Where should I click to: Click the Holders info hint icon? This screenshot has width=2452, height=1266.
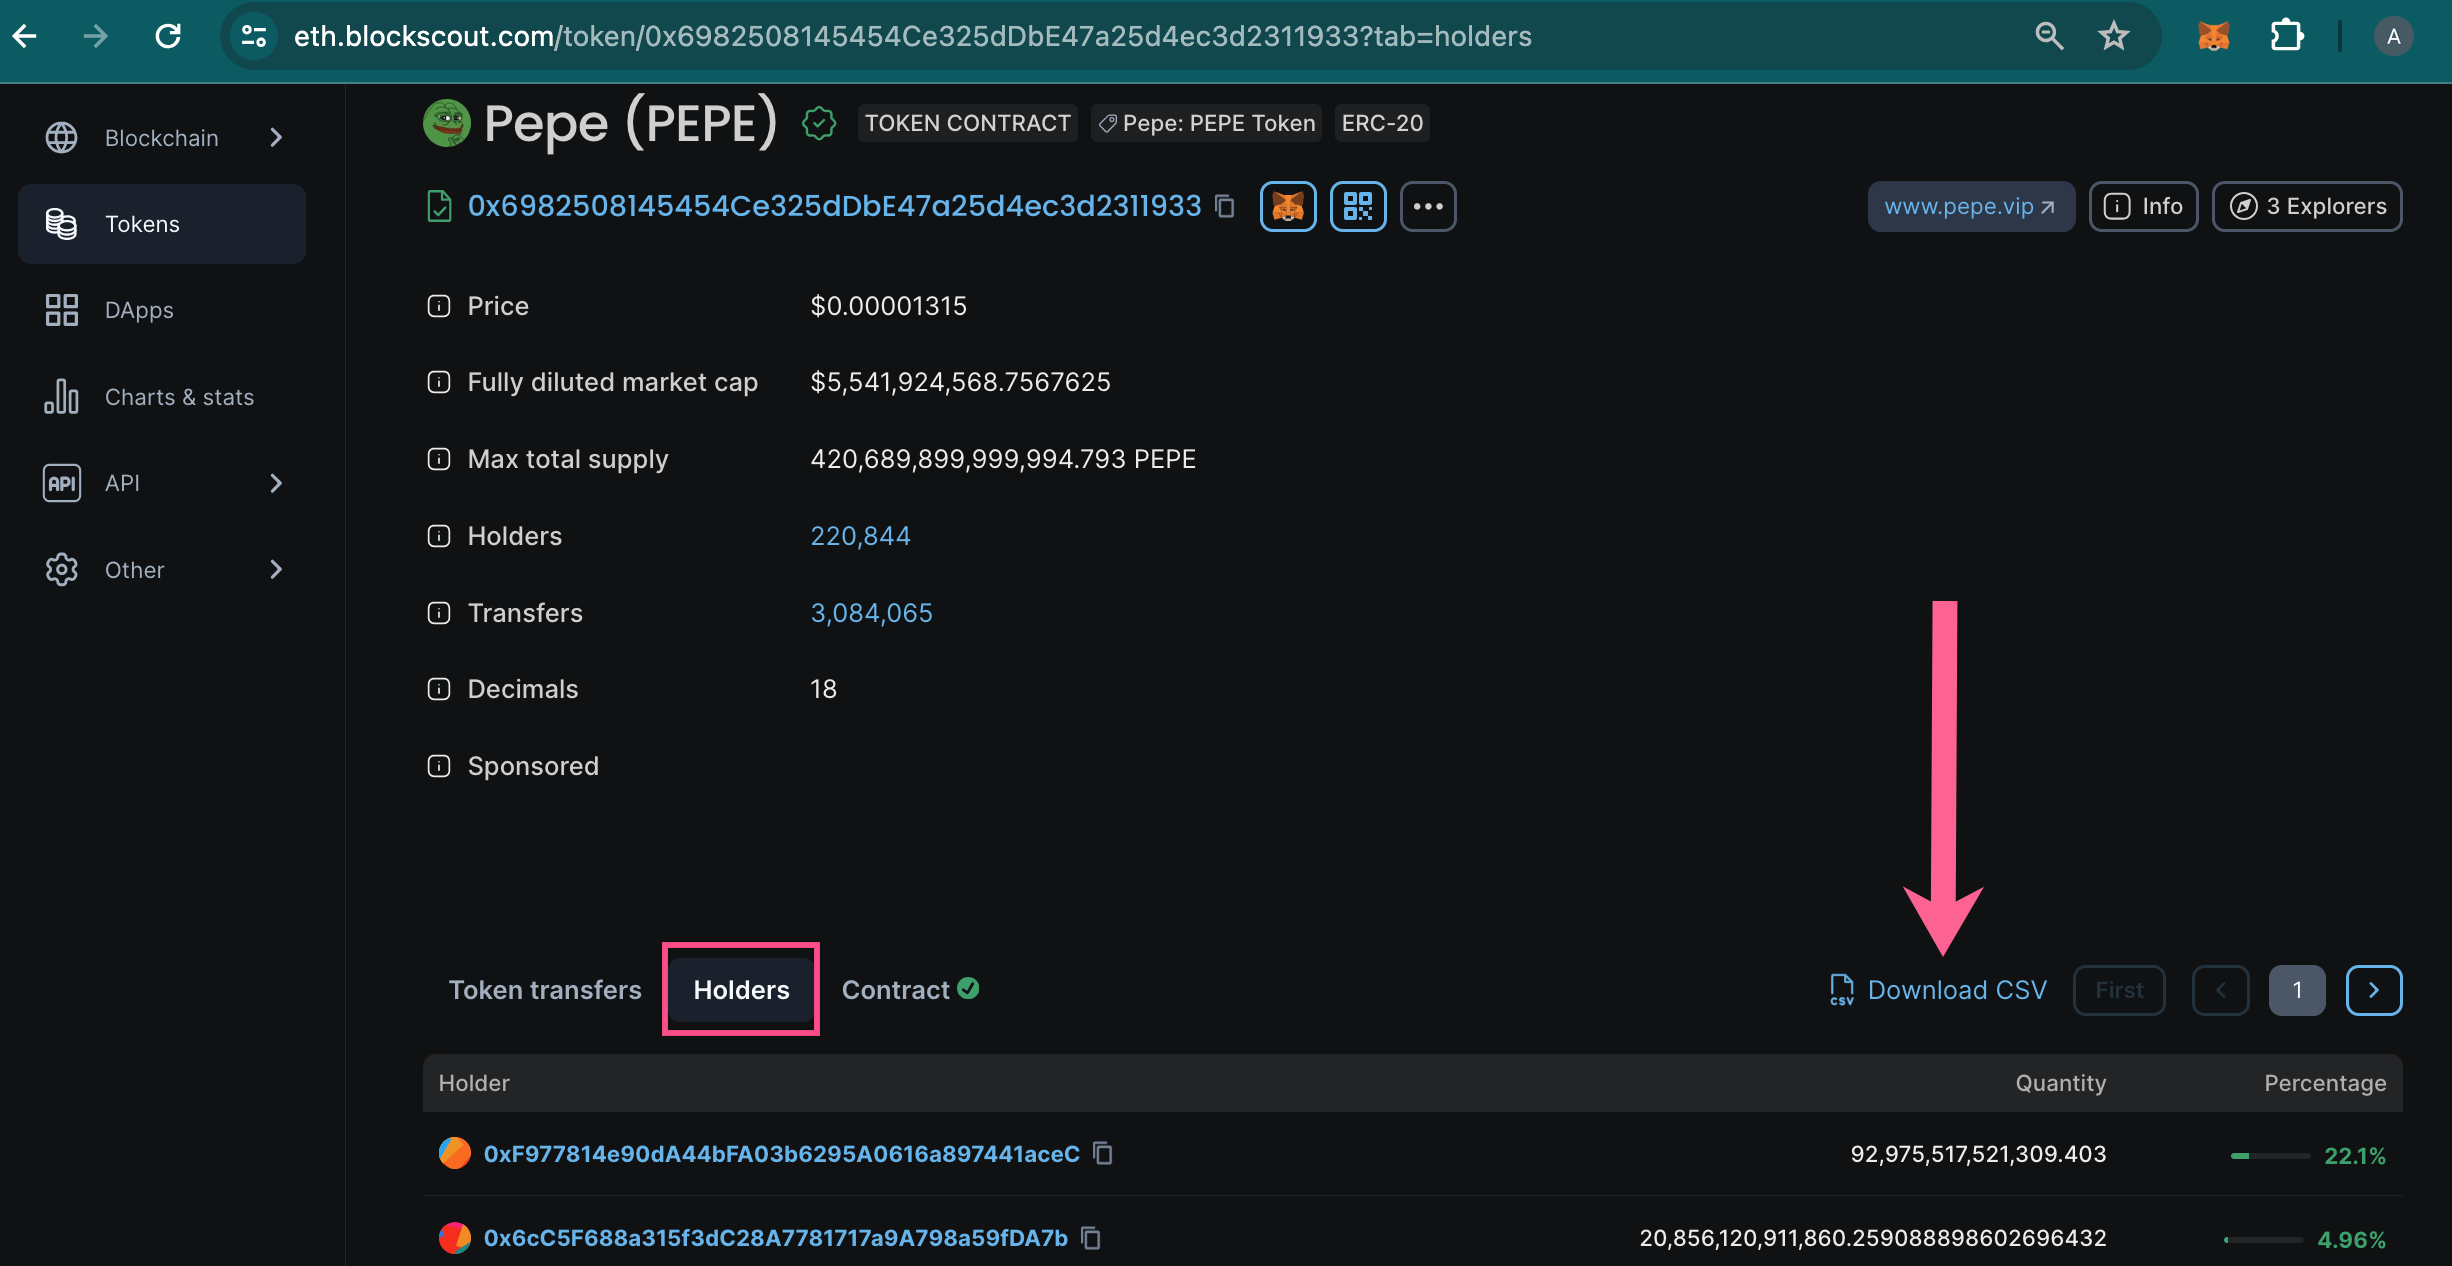click(439, 536)
